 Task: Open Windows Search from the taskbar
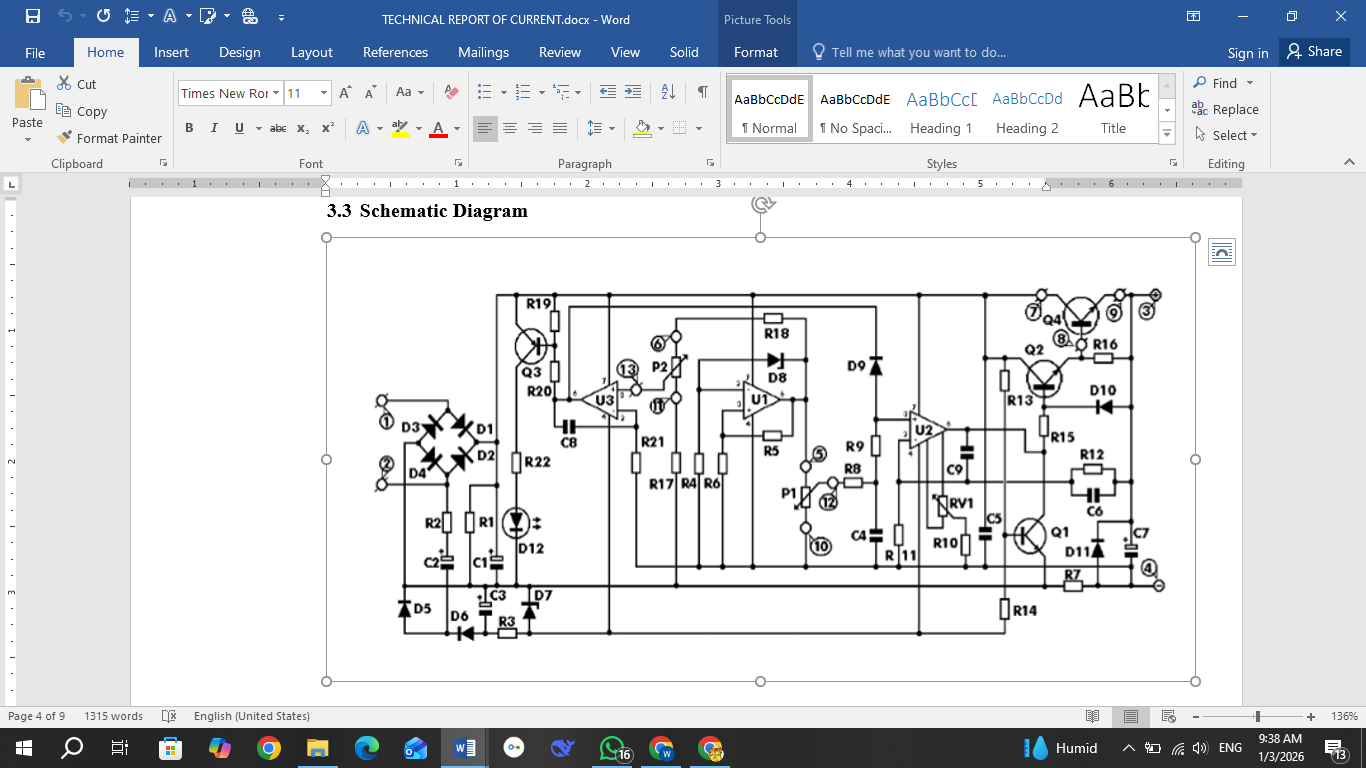72,748
